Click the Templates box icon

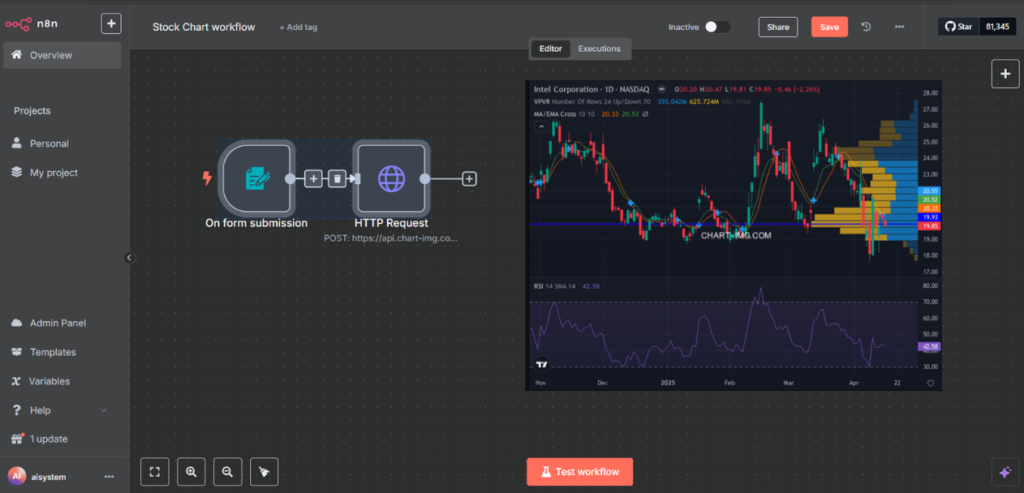point(17,352)
